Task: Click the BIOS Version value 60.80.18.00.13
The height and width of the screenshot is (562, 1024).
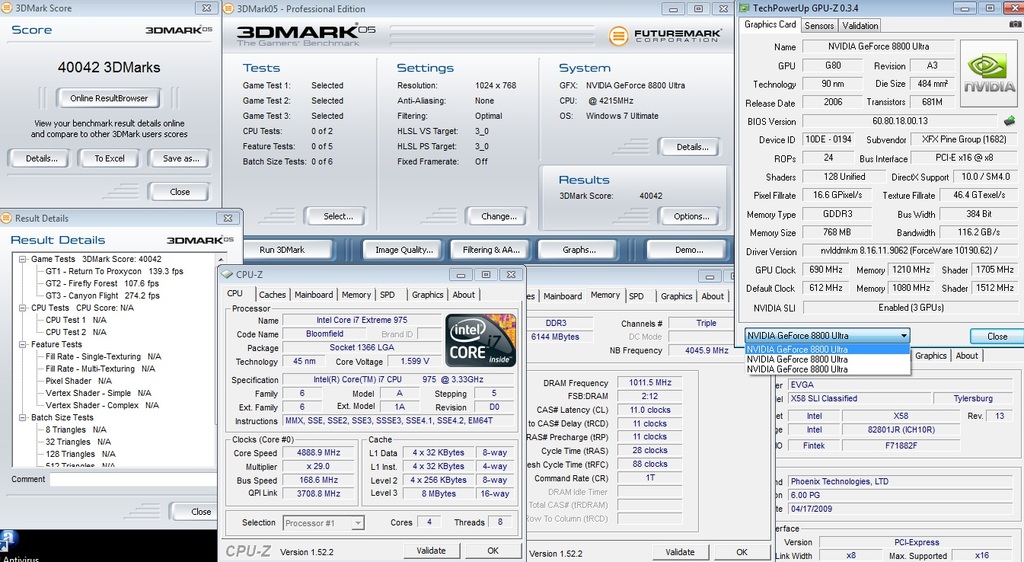Action: click(899, 121)
